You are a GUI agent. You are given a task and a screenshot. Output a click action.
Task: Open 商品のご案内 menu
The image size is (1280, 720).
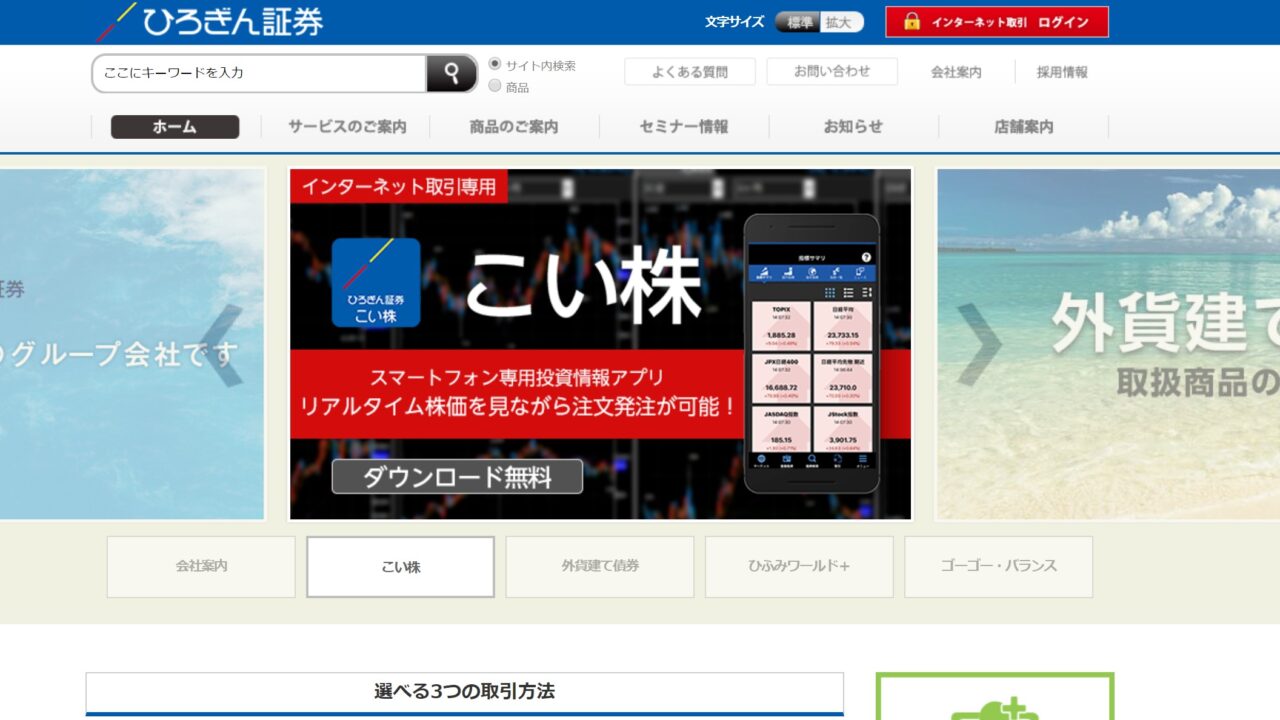tap(514, 127)
